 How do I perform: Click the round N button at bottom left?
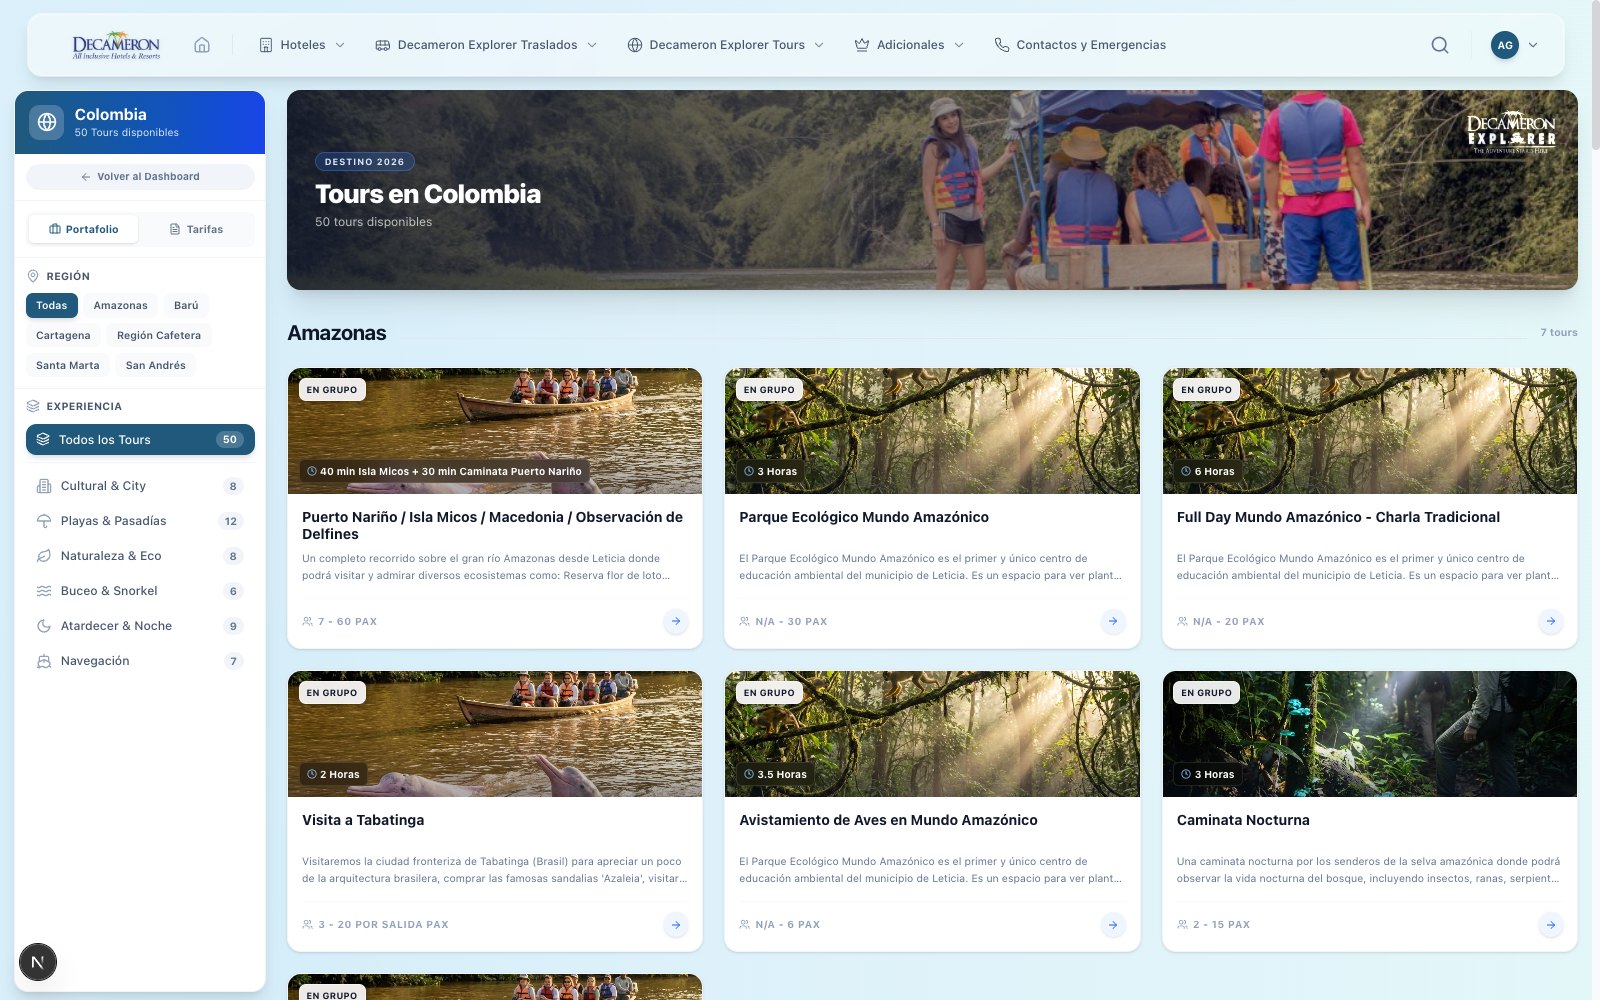[38, 962]
